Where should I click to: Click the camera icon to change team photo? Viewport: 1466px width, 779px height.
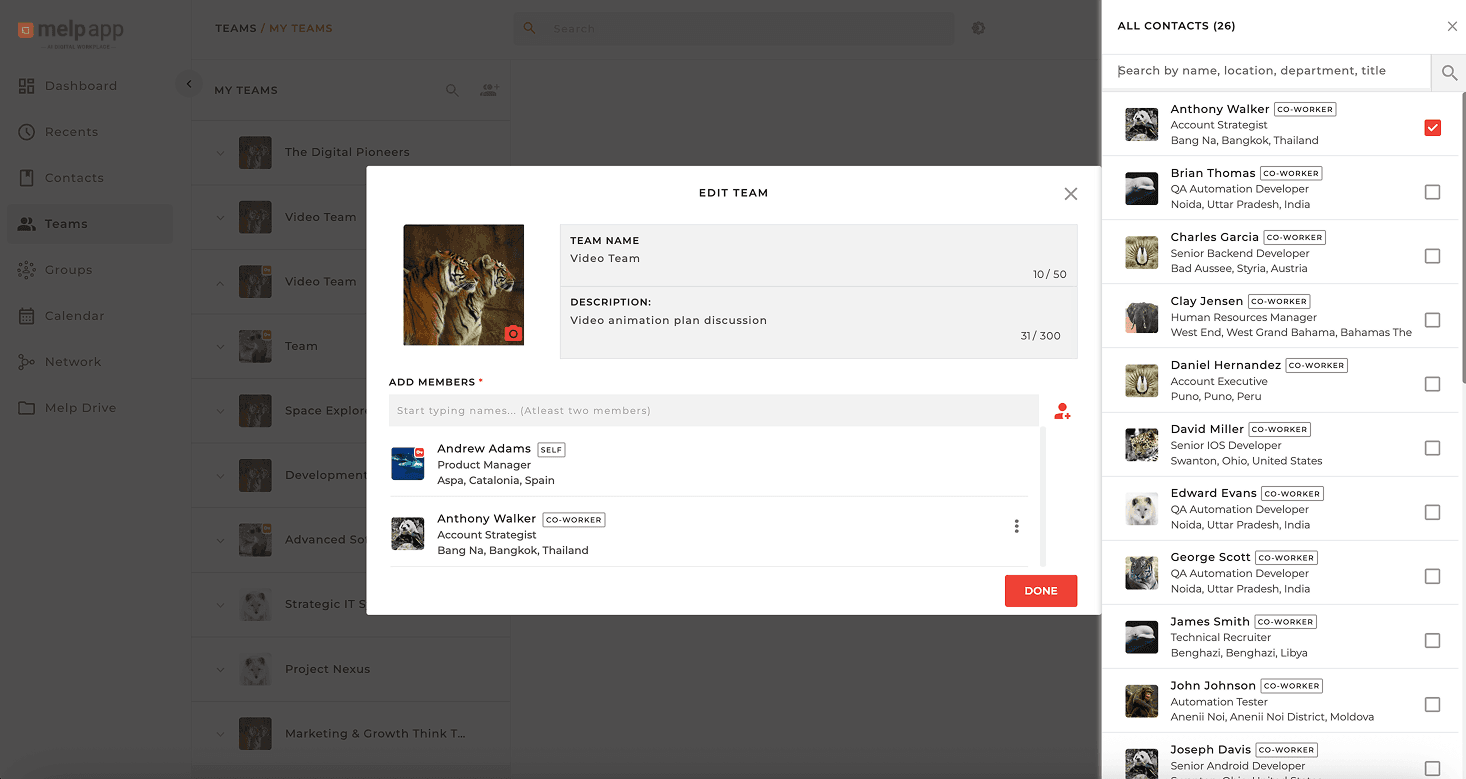(513, 333)
